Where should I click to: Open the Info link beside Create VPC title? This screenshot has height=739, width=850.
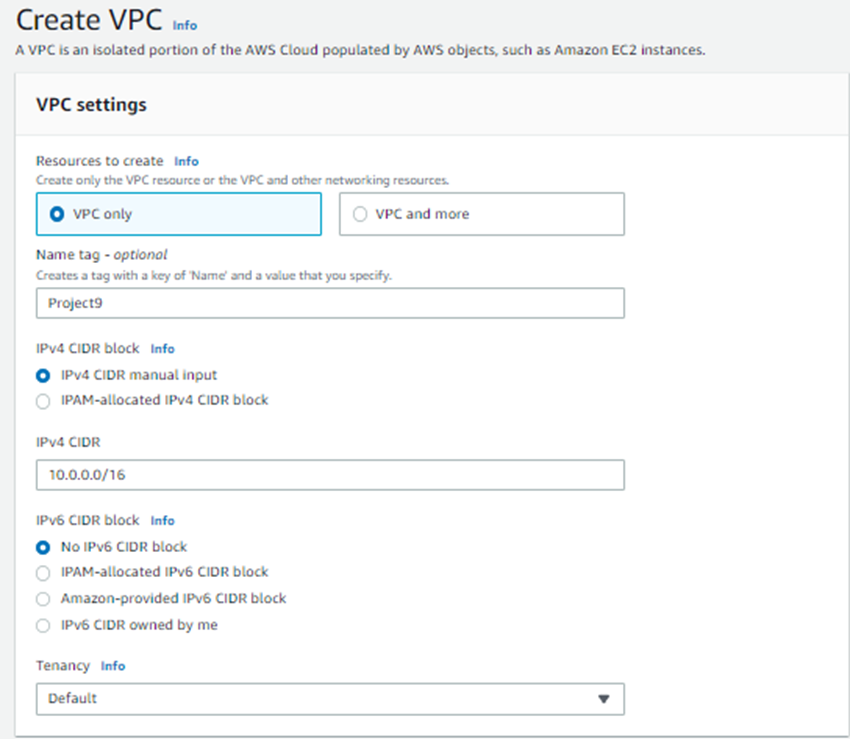click(x=185, y=25)
